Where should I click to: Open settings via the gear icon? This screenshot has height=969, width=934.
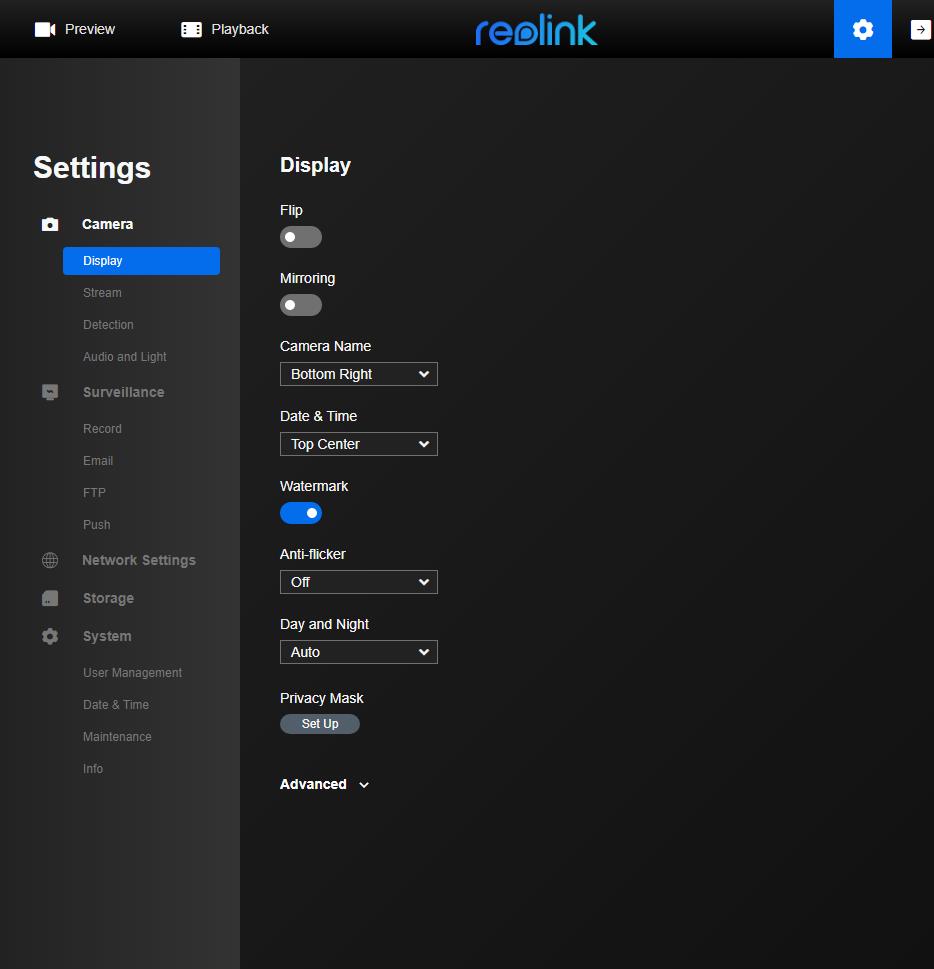pos(863,30)
